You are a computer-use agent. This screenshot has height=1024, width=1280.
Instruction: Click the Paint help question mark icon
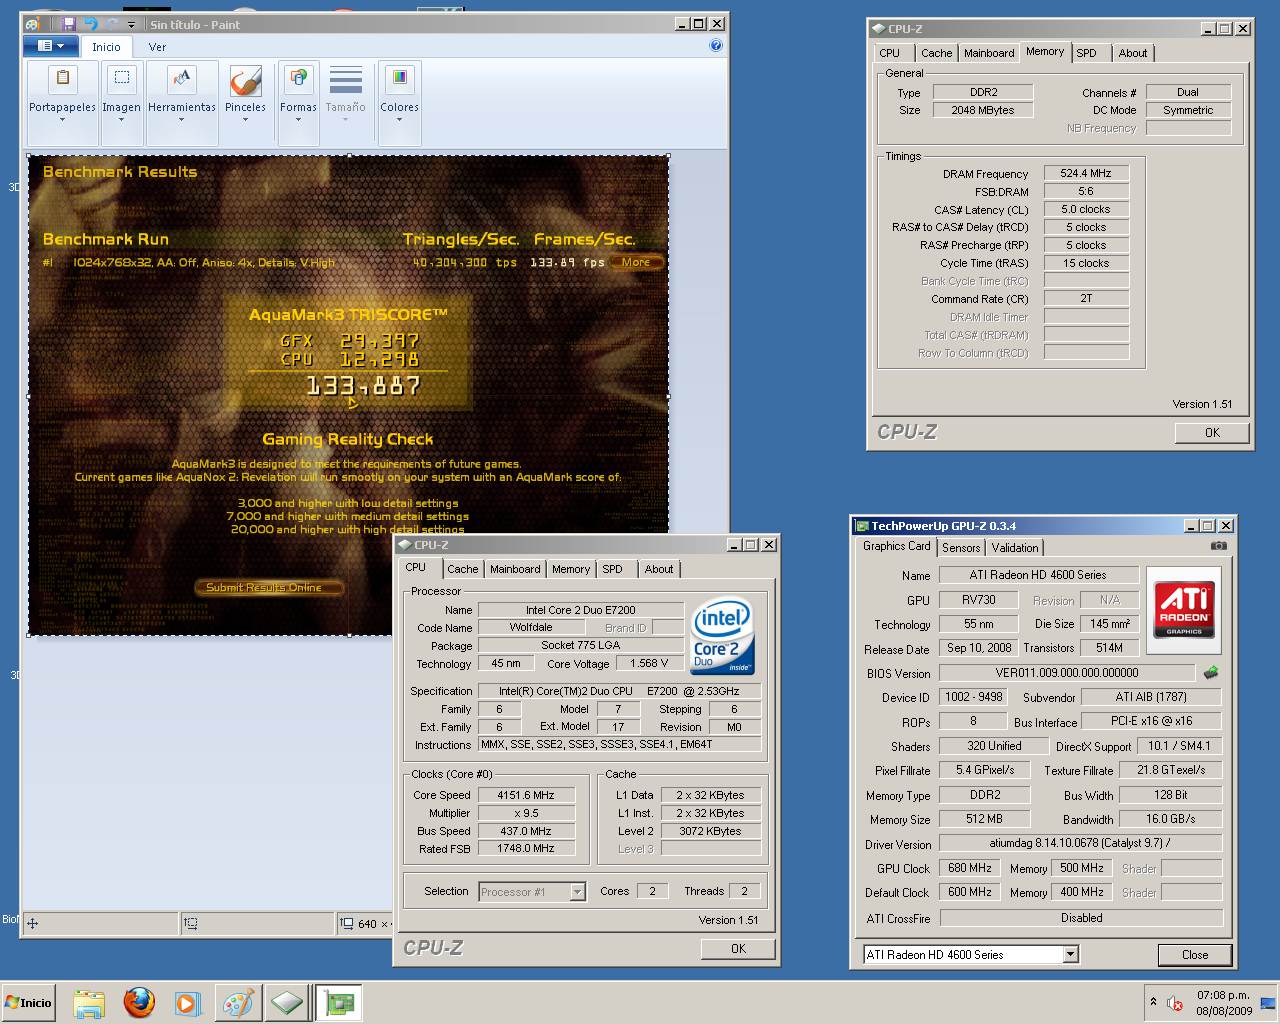tap(716, 45)
